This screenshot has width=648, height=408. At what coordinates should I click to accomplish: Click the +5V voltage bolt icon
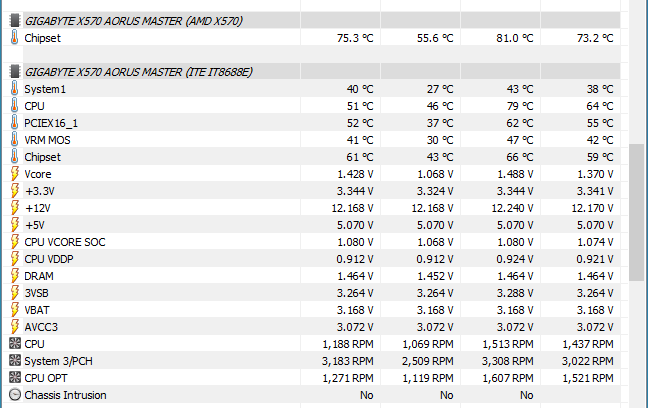(14, 224)
